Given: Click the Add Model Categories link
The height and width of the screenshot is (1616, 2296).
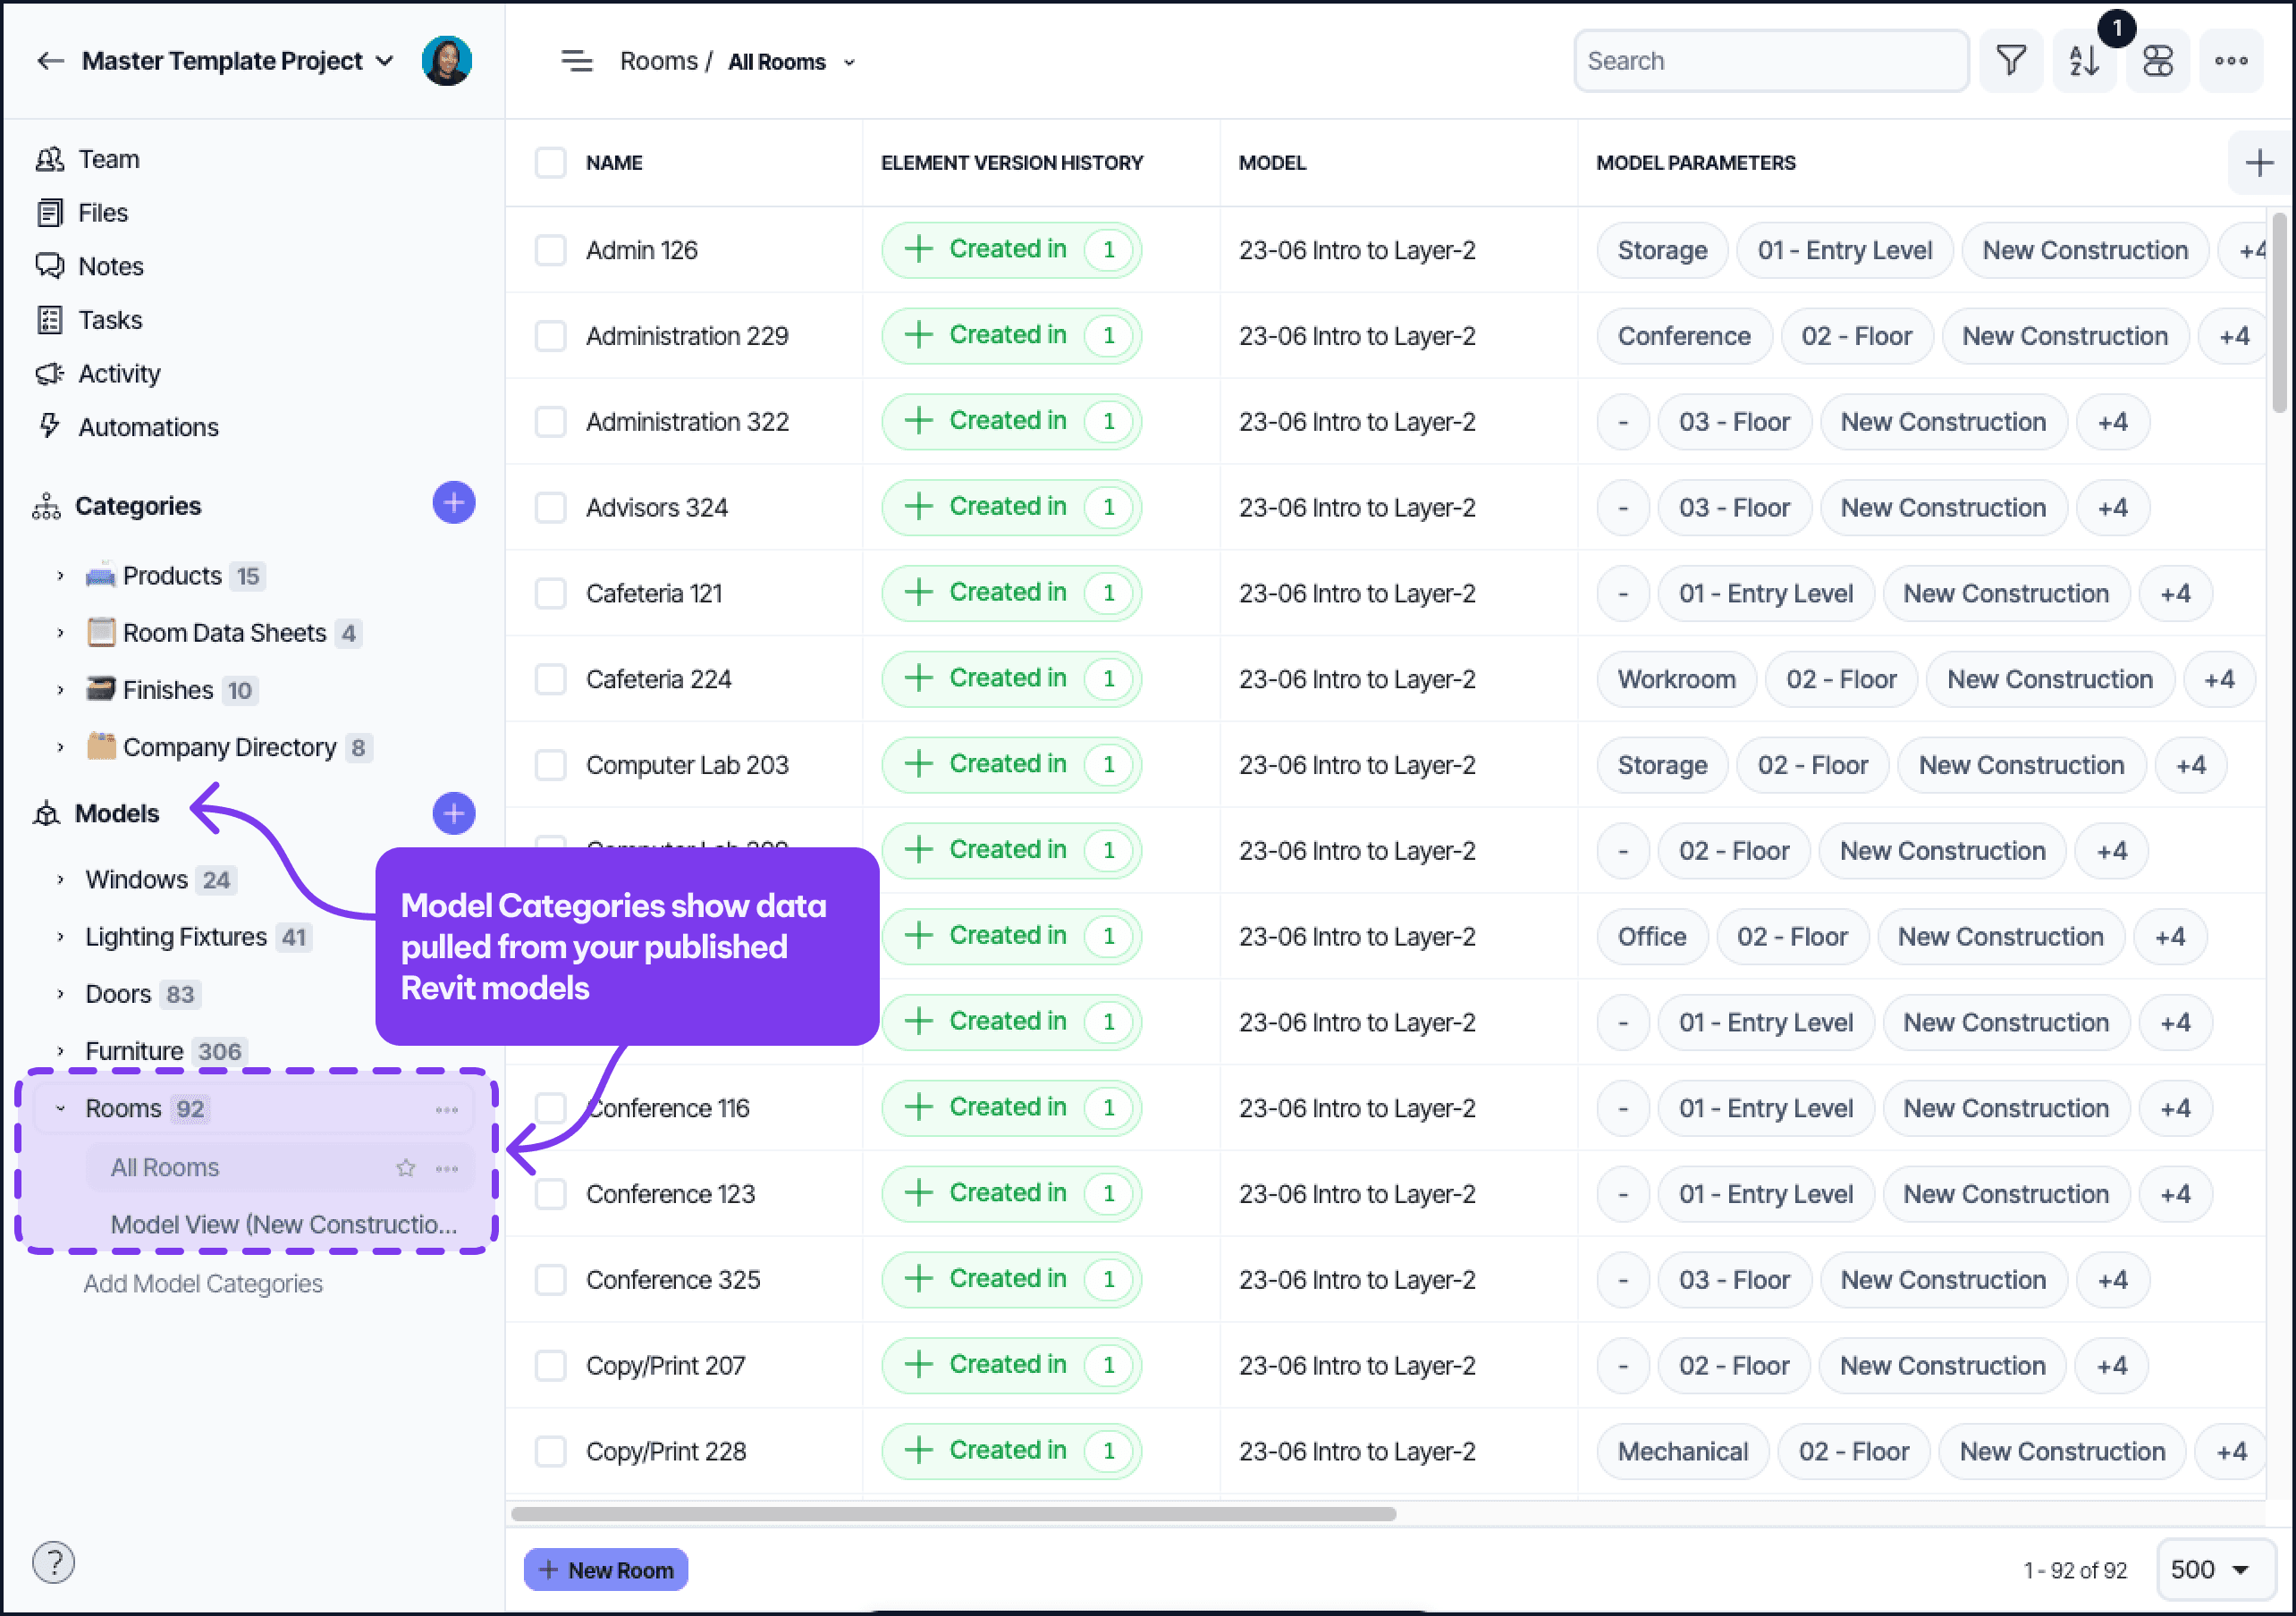Looking at the screenshot, I should 203,1283.
